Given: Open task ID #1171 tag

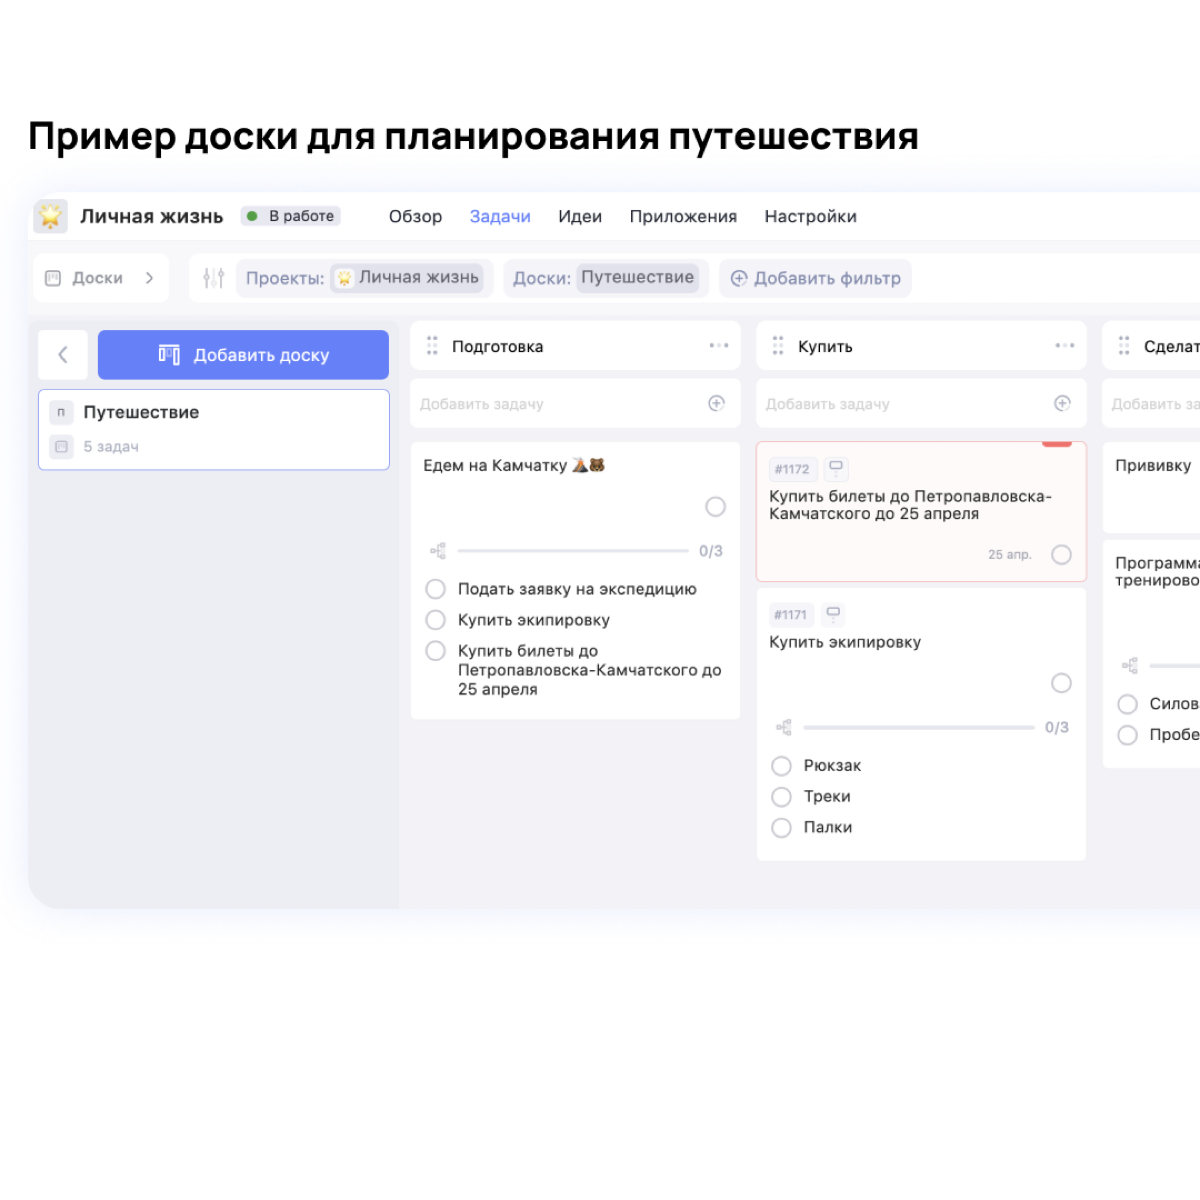Looking at the screenshot, I should click(x=791, y=615).
